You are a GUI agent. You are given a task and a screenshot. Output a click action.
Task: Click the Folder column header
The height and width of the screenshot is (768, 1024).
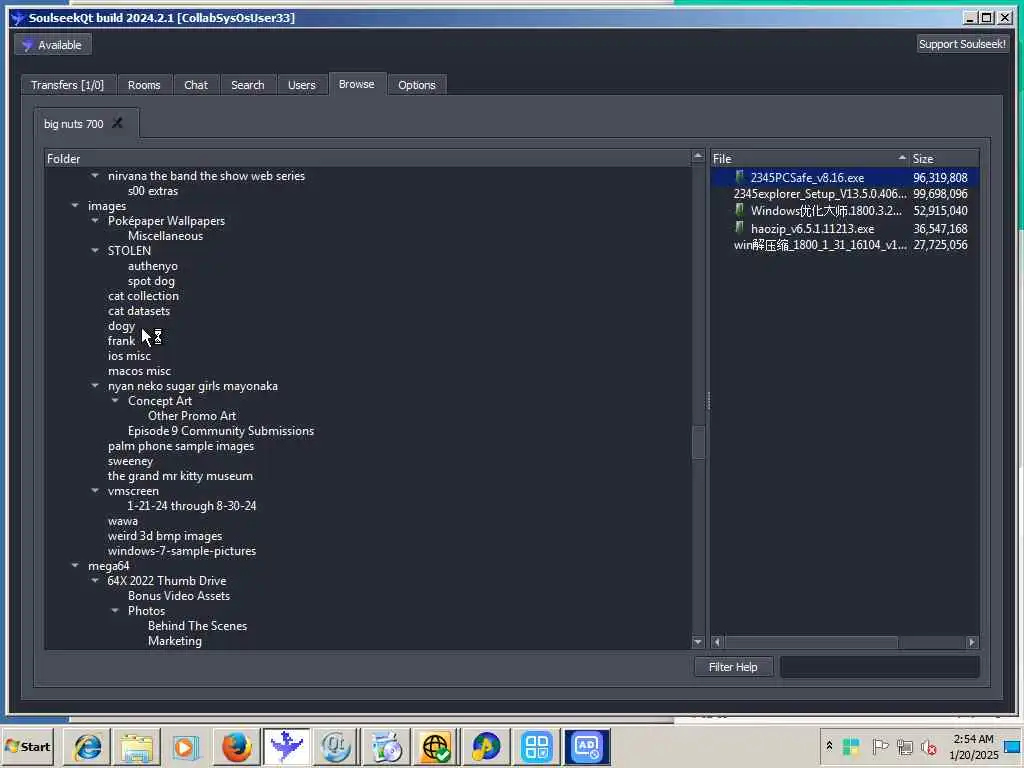click(368, 159)
